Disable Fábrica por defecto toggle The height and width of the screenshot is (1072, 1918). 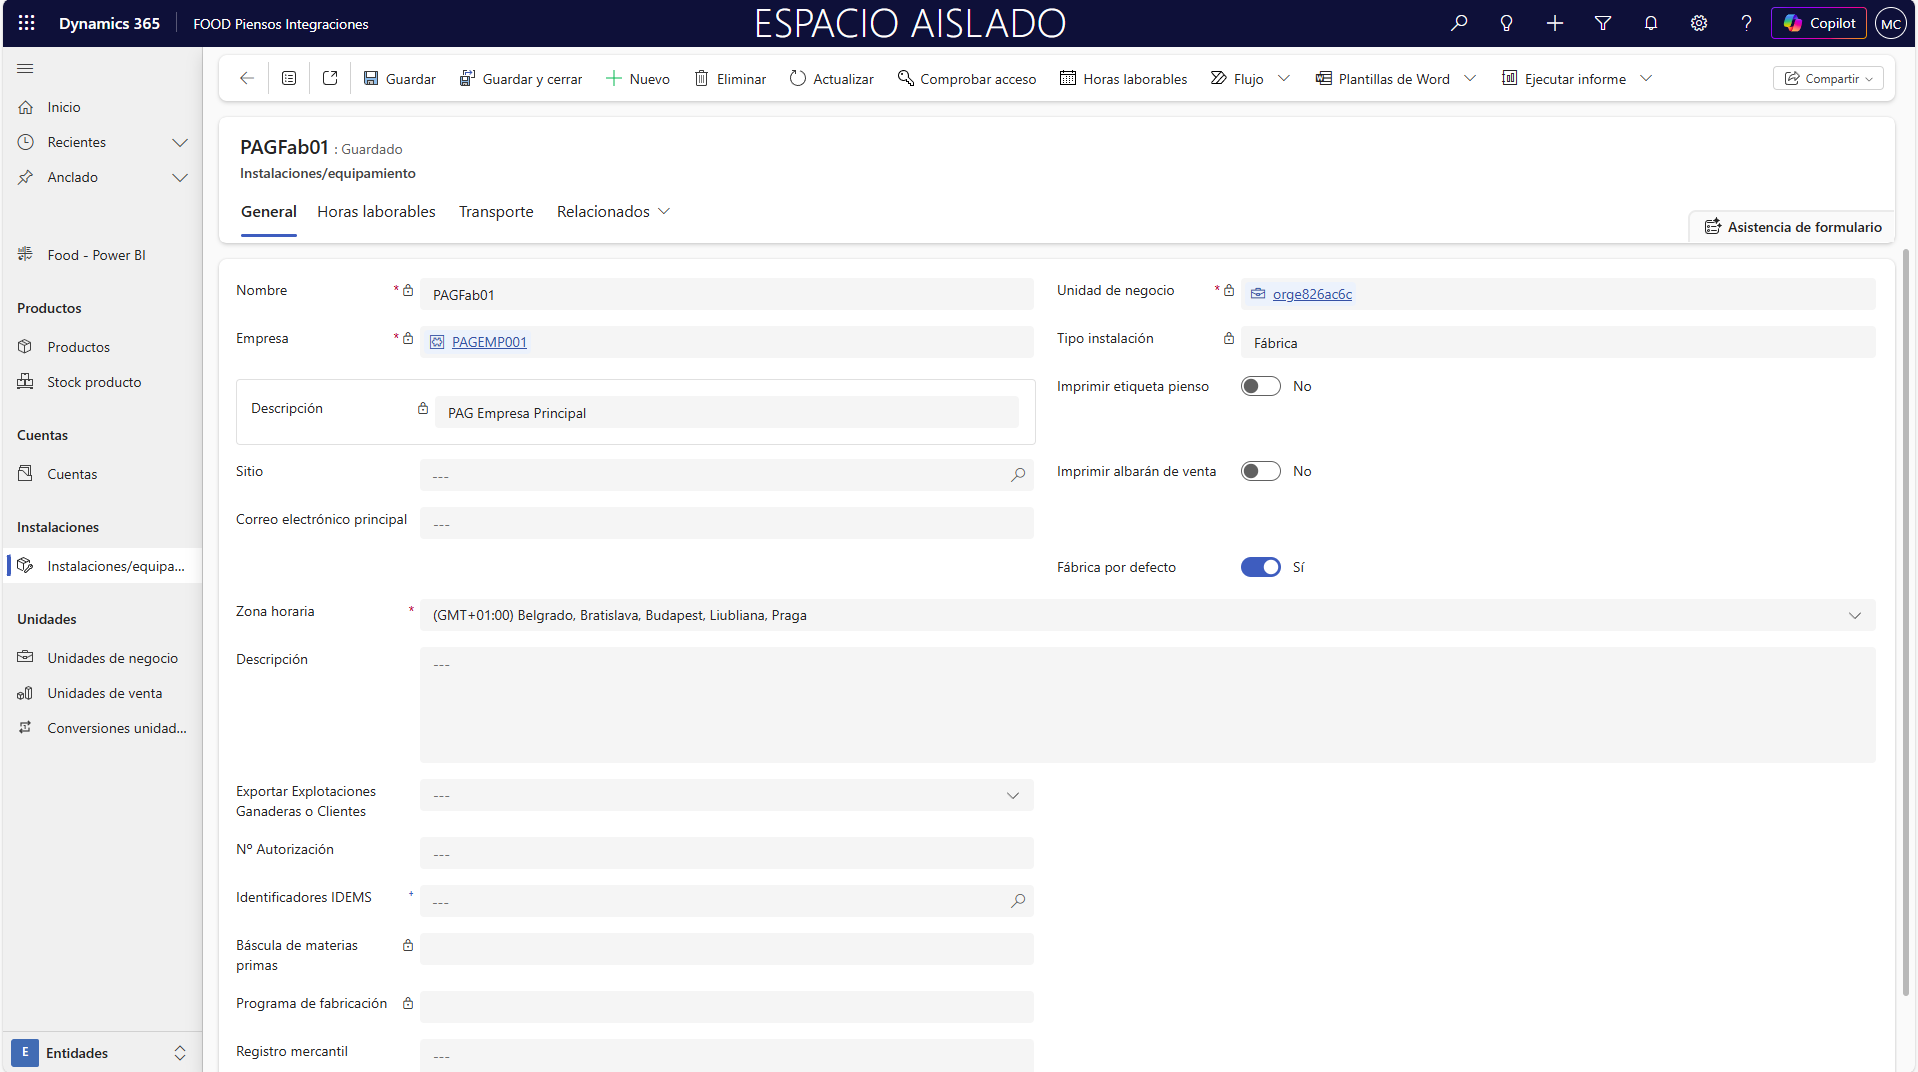[1260, 567]
